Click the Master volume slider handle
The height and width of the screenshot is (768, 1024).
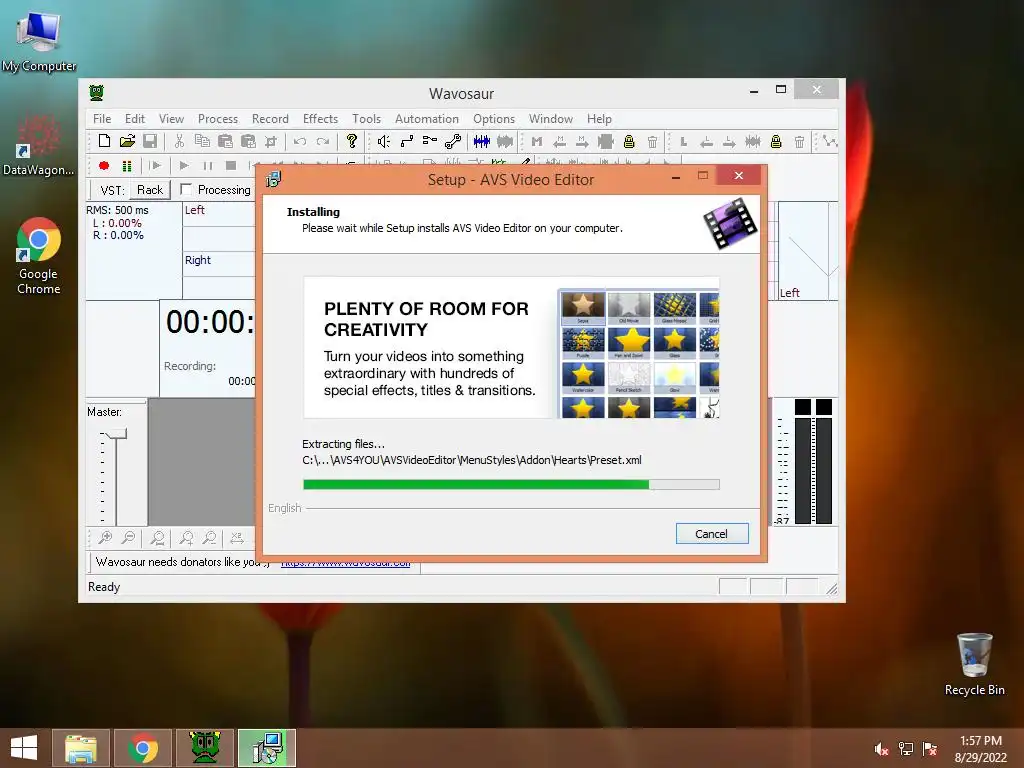tap(116, 434)
